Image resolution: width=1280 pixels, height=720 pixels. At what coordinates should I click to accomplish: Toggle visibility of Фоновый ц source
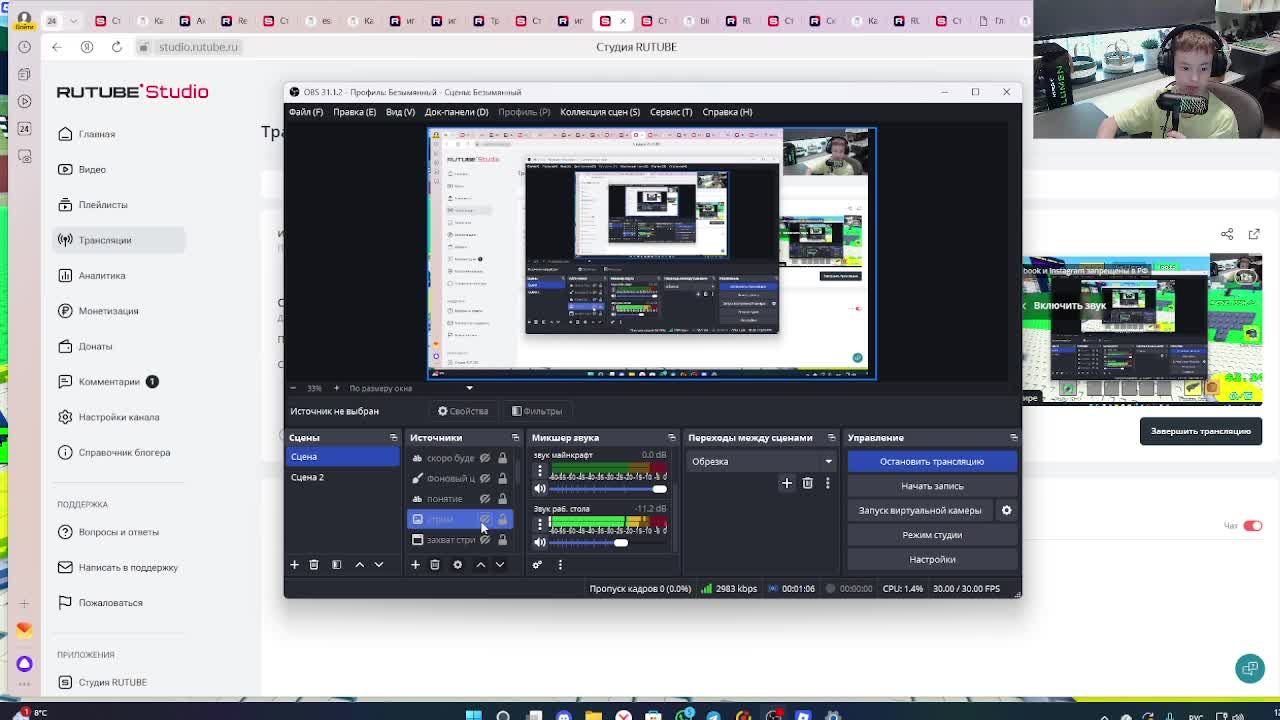pos(485,478)
